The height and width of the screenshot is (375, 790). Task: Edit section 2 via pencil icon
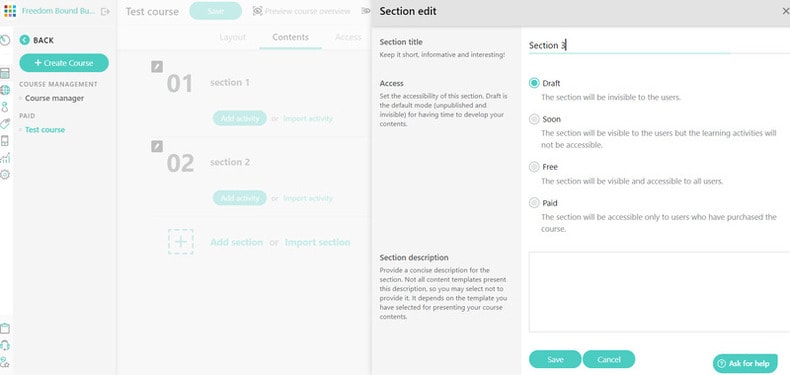tap(157, 146)
